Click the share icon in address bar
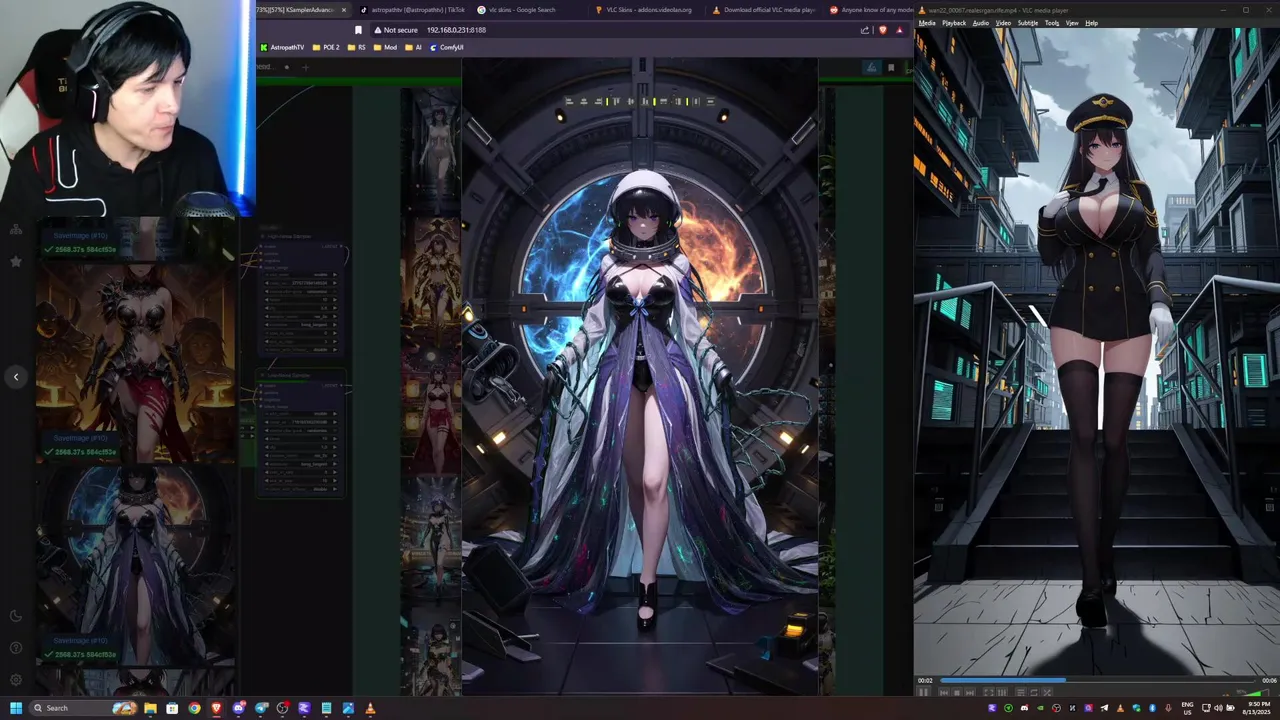 point(865,30)
